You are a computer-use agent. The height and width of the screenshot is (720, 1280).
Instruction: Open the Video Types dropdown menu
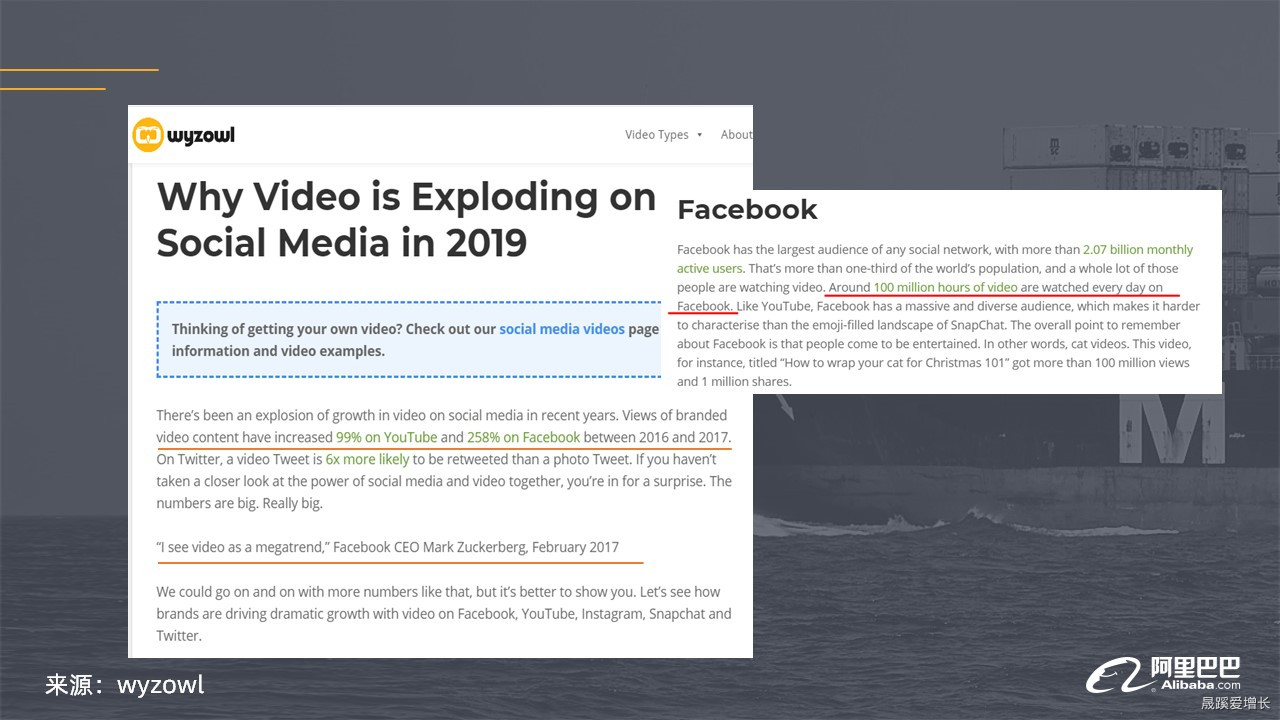point(664,135)
